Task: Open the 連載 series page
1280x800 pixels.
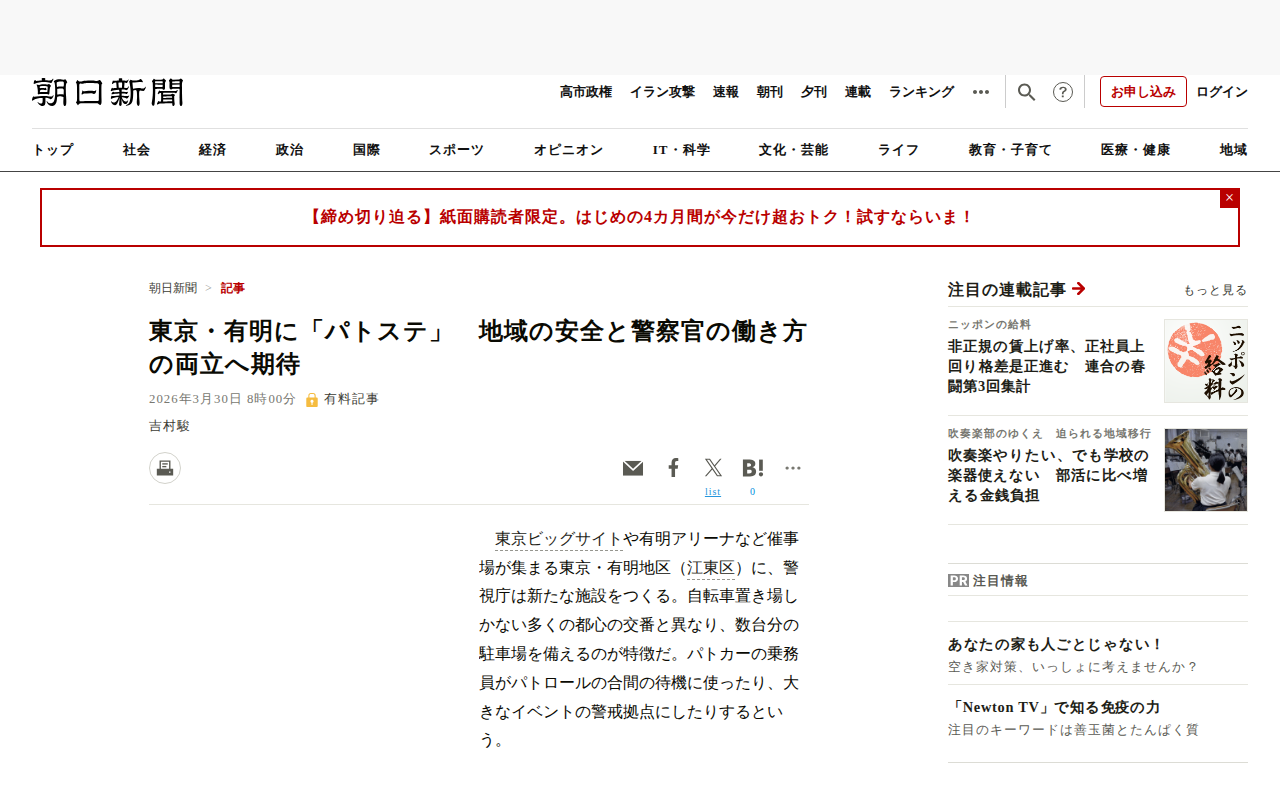Action: [x=858, y=92]
